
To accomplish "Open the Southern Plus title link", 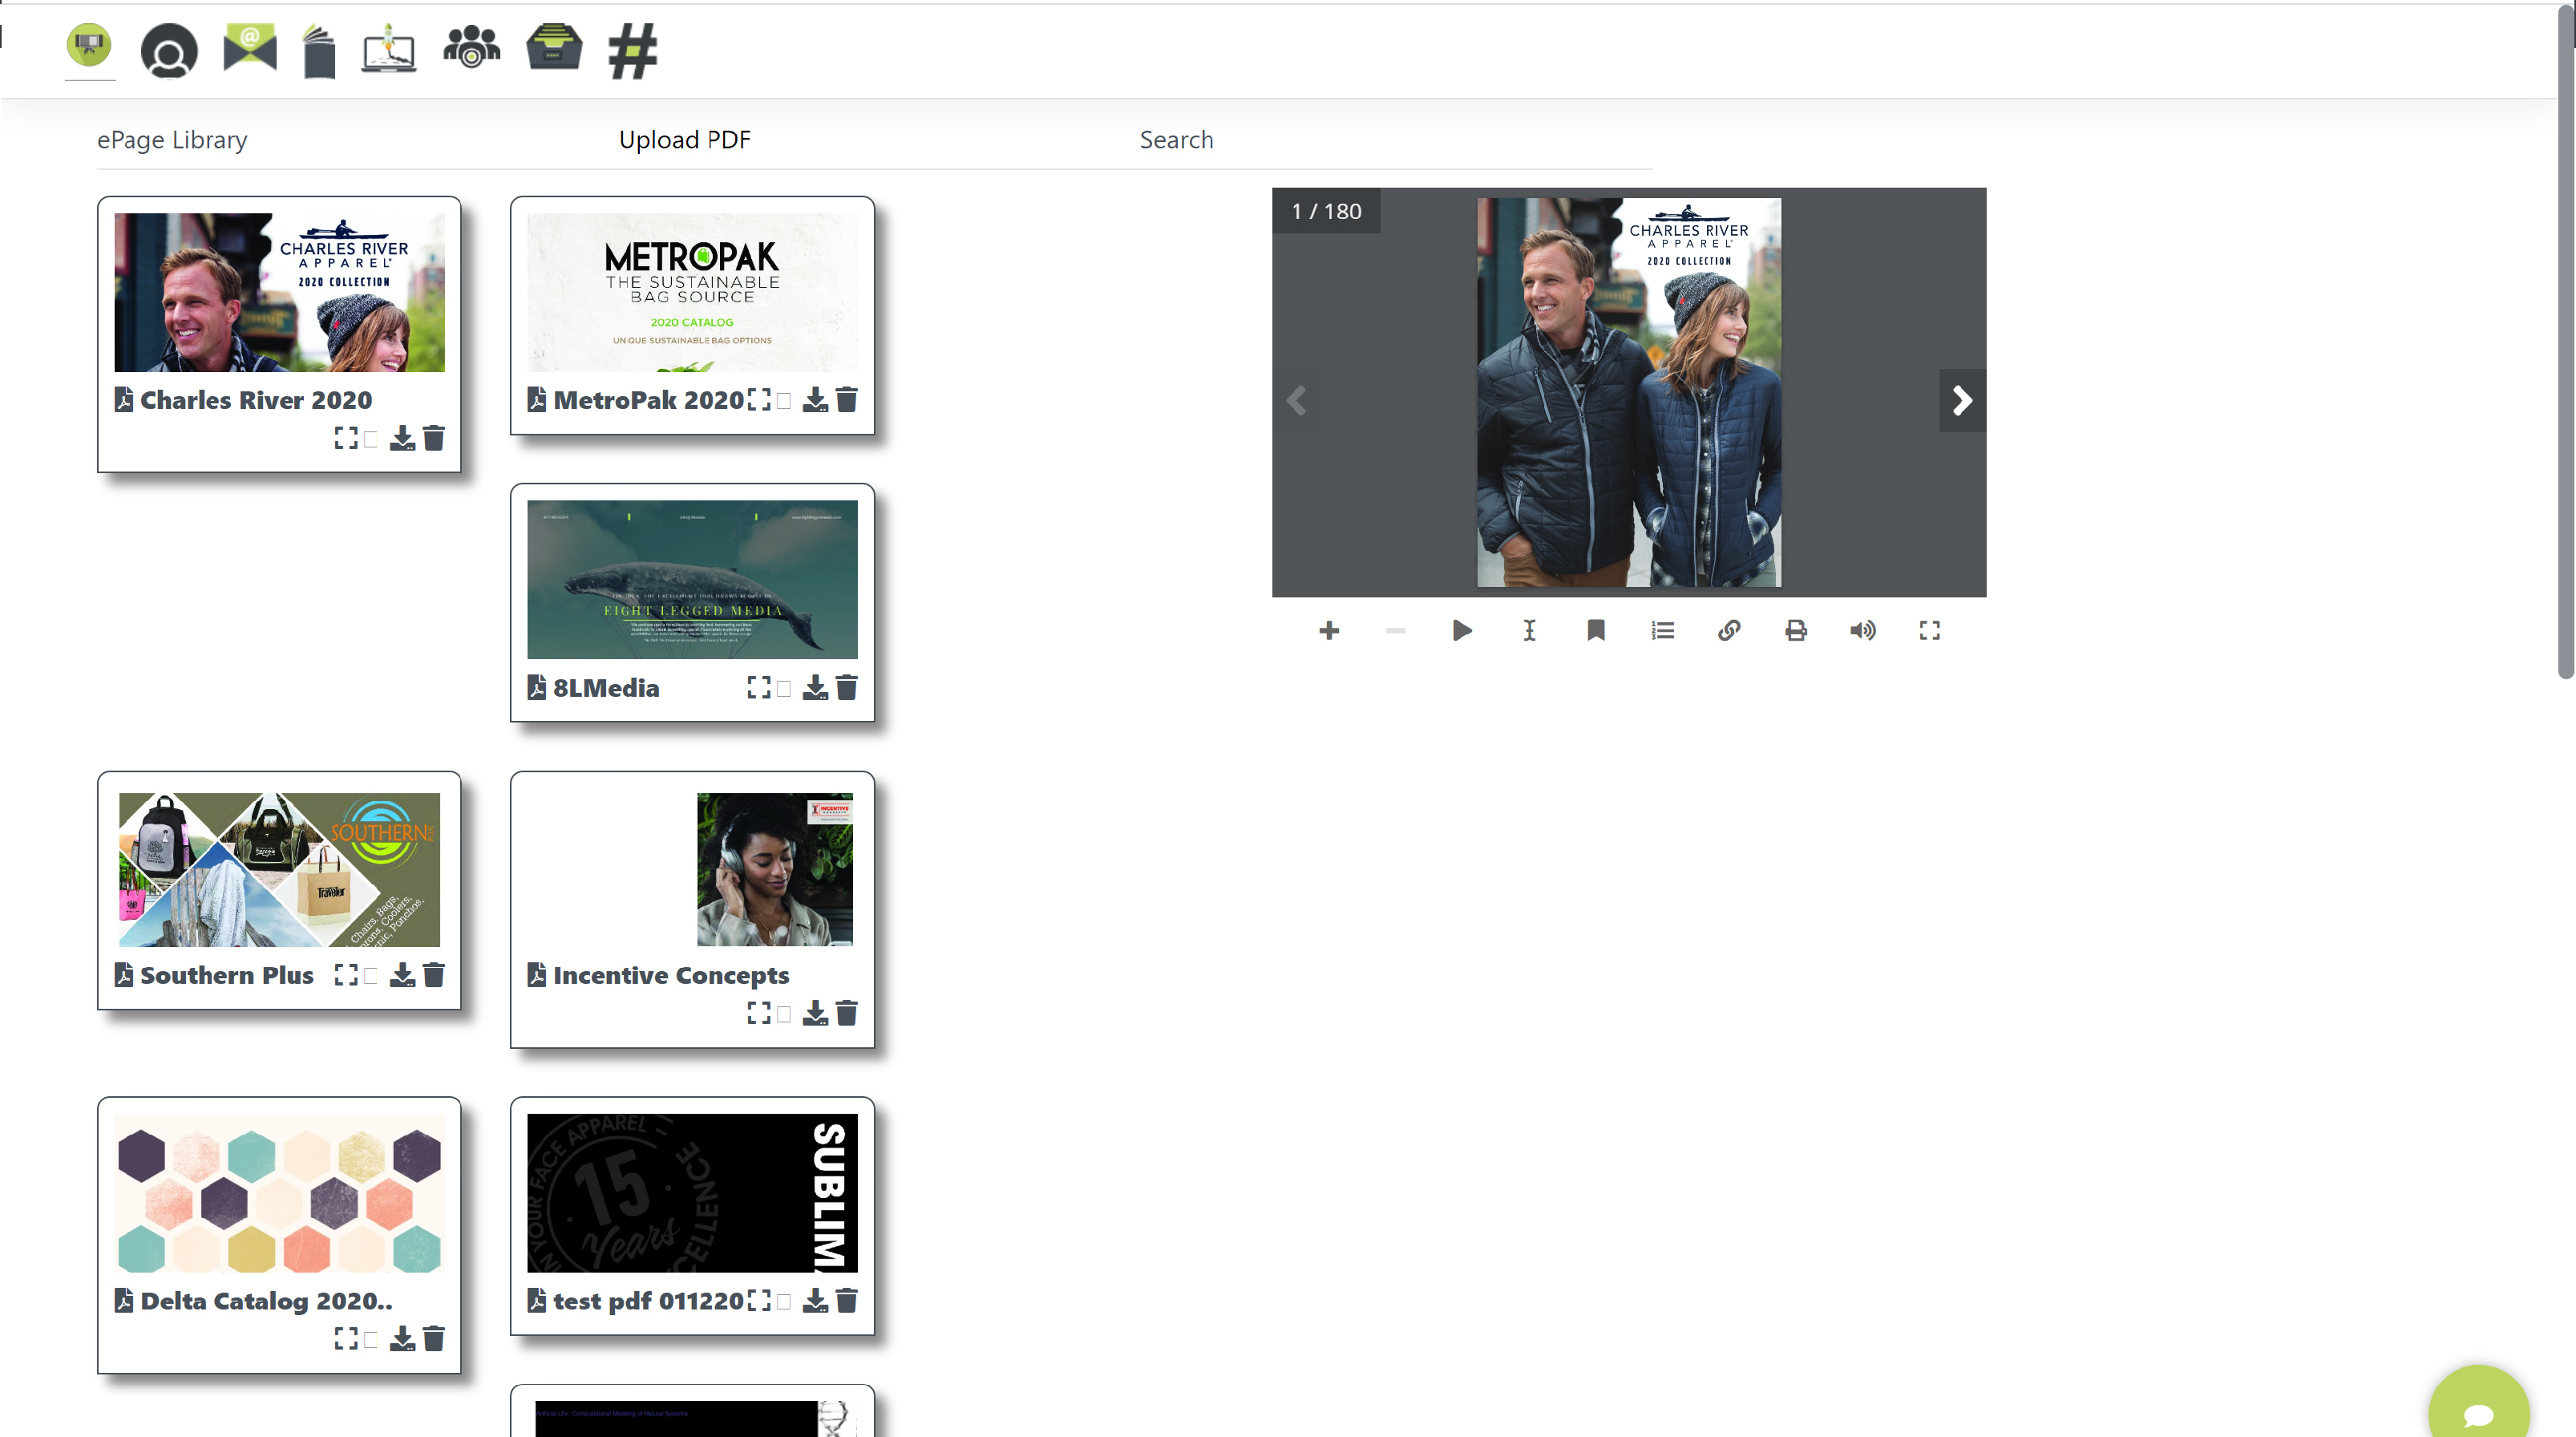I will click(x=227, y=975).
